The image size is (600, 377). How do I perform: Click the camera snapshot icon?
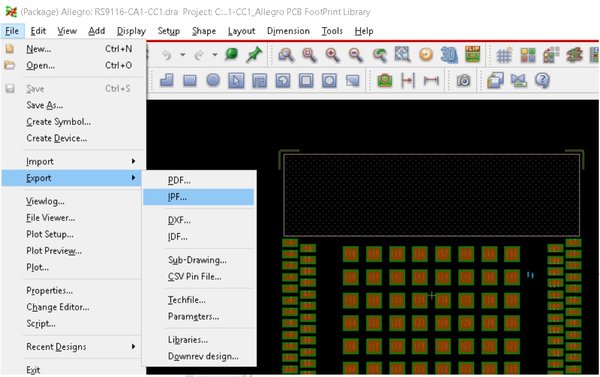(x=463, y=80)
